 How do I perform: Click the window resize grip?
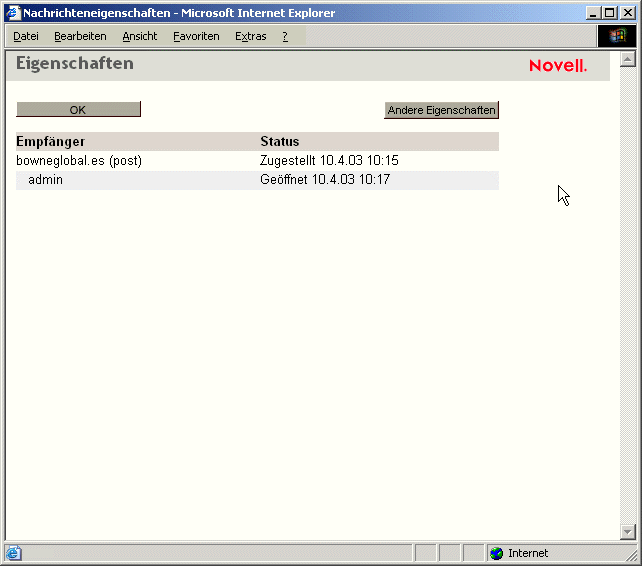click(x=632, y=556)
